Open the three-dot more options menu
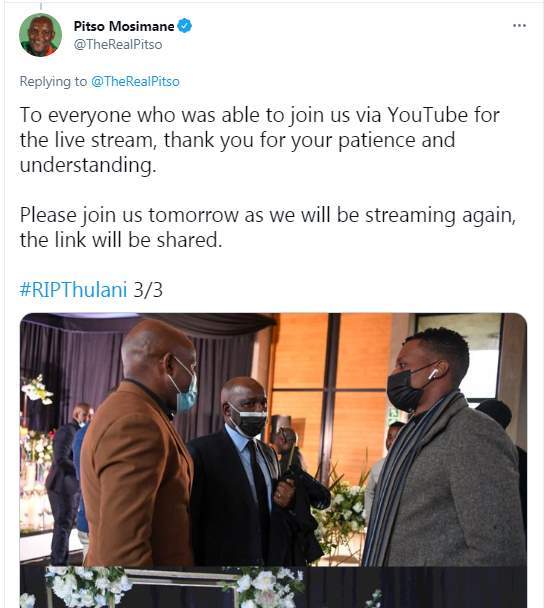This screenshot has height=608, width=544. pos(519,26)
